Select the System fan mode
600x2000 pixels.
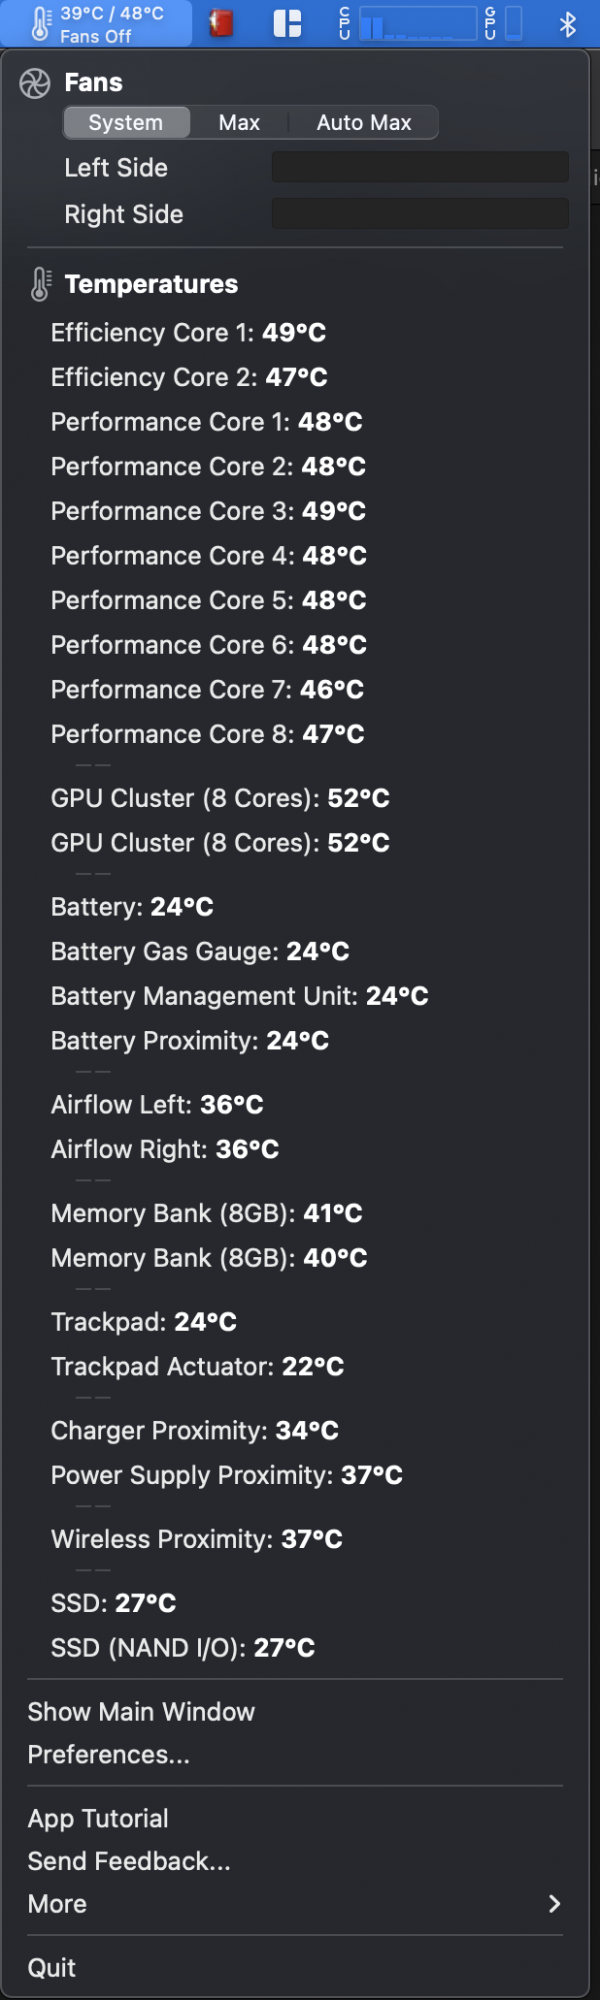(x=126, y=123)
